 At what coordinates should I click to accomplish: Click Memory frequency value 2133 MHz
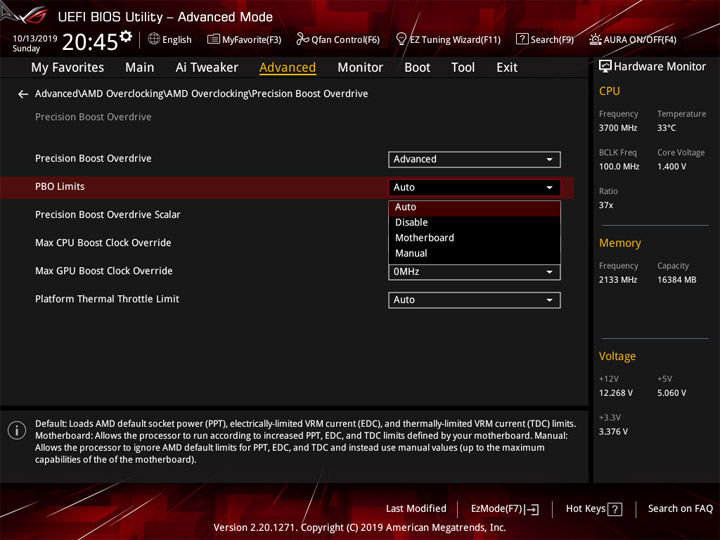pos(618,280)
